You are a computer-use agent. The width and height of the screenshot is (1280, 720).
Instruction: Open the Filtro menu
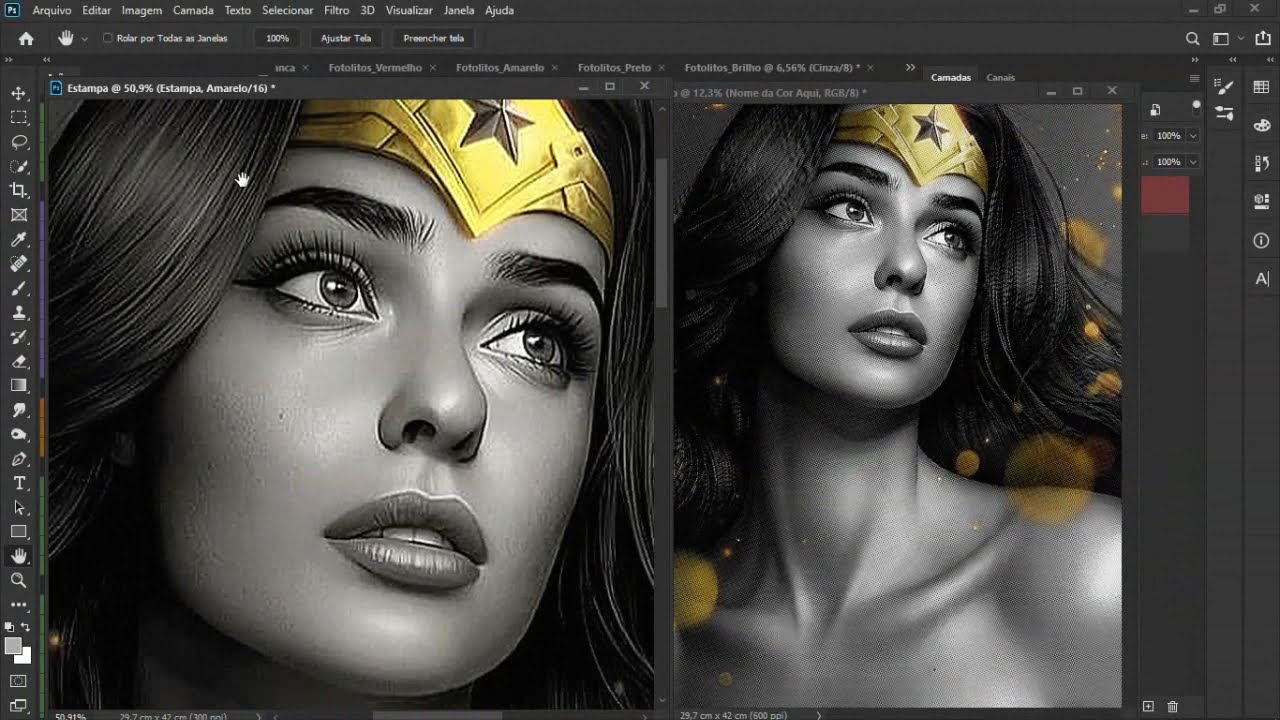point(337,10)
